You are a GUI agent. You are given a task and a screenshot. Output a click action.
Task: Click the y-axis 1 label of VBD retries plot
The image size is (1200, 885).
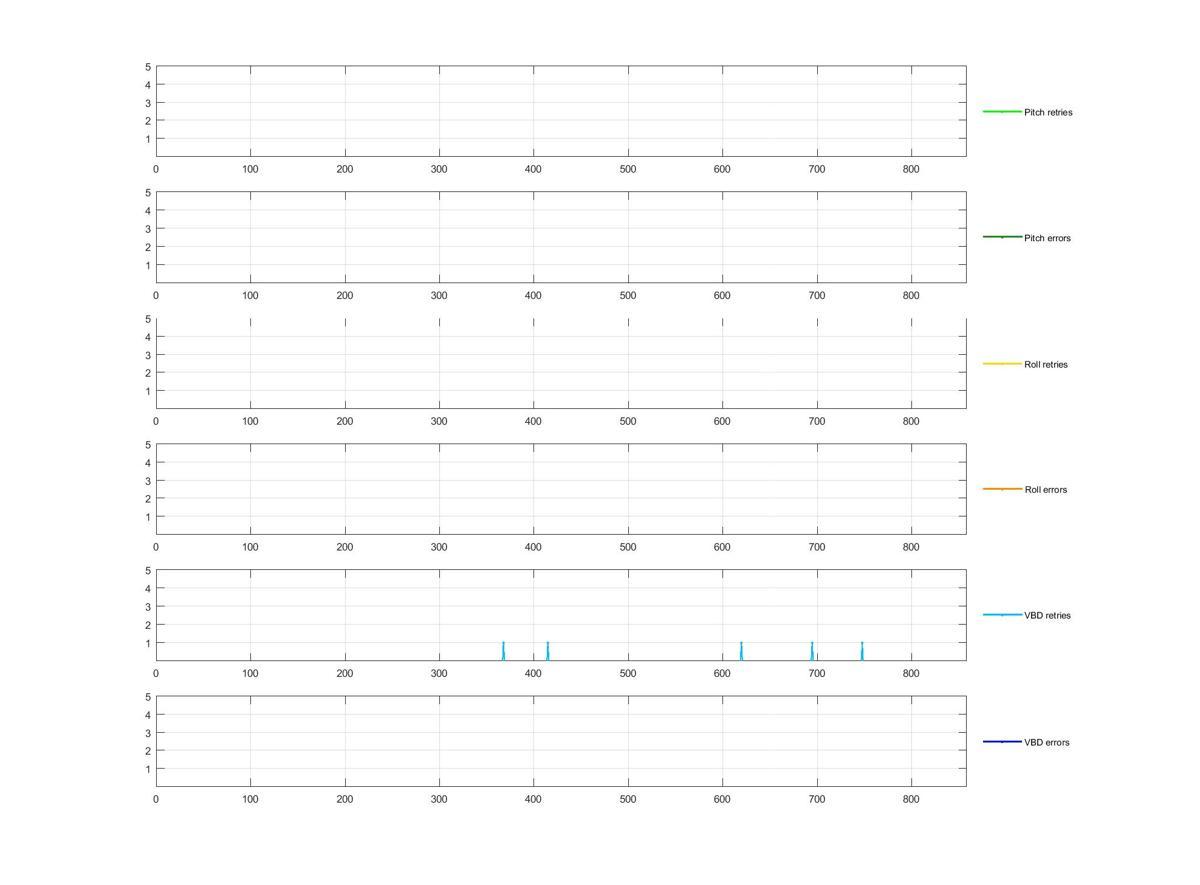(x=147, y=643)
